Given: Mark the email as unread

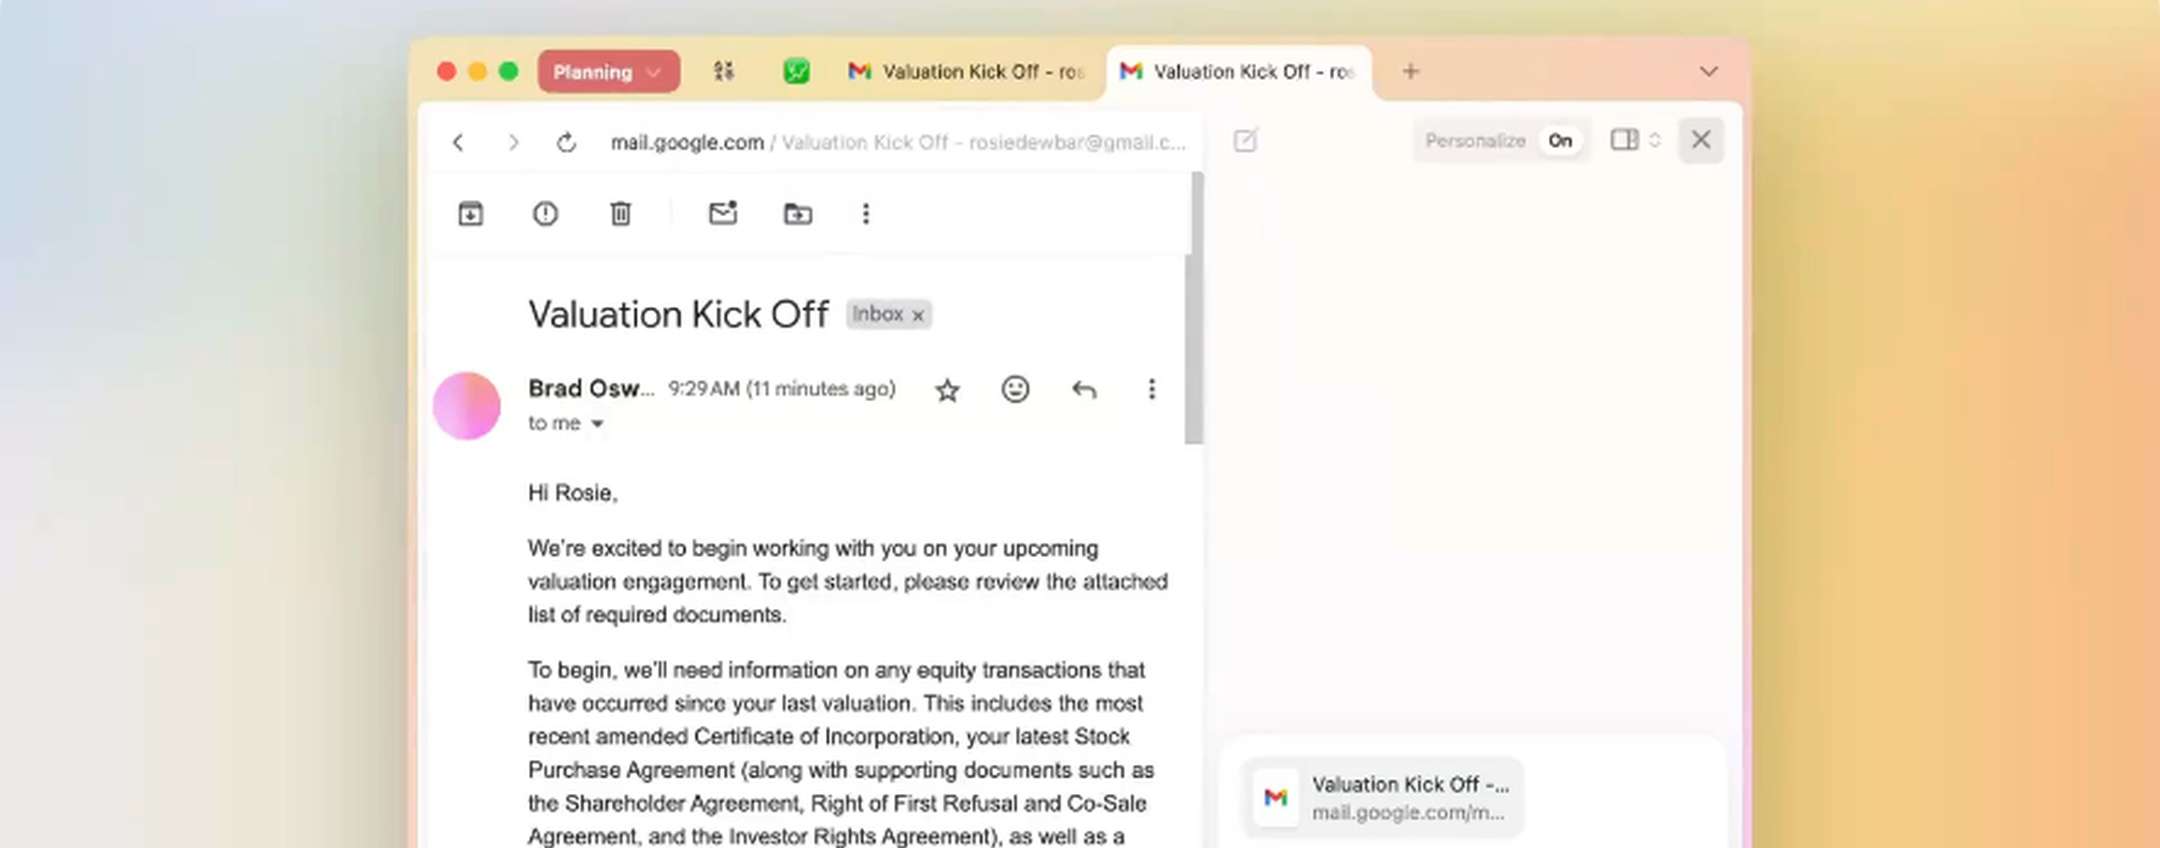Looking at the screenshot, I should pos(723,213).
